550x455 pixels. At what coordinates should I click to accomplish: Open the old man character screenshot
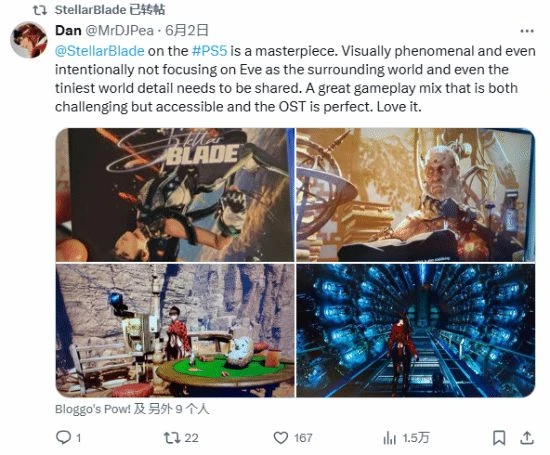(416, 195)
